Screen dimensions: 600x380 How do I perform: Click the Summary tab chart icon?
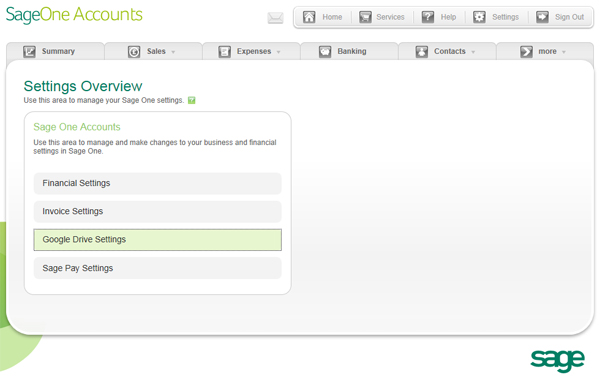pos(29,51)
